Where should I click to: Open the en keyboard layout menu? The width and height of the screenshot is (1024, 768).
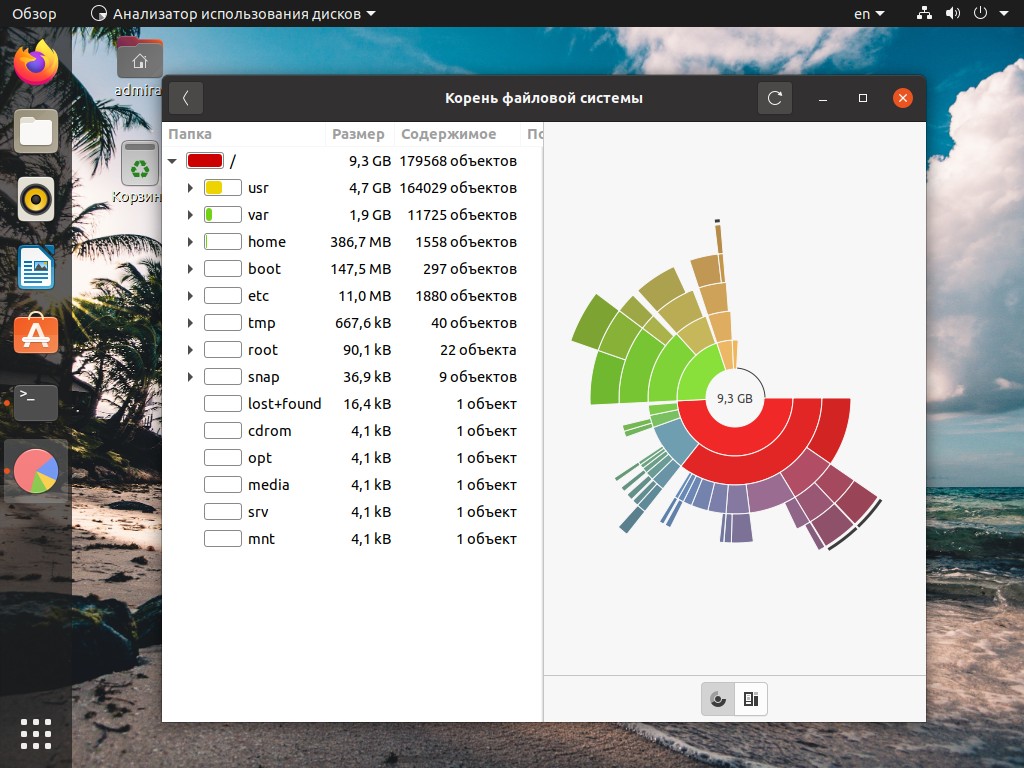coord(869,14)
